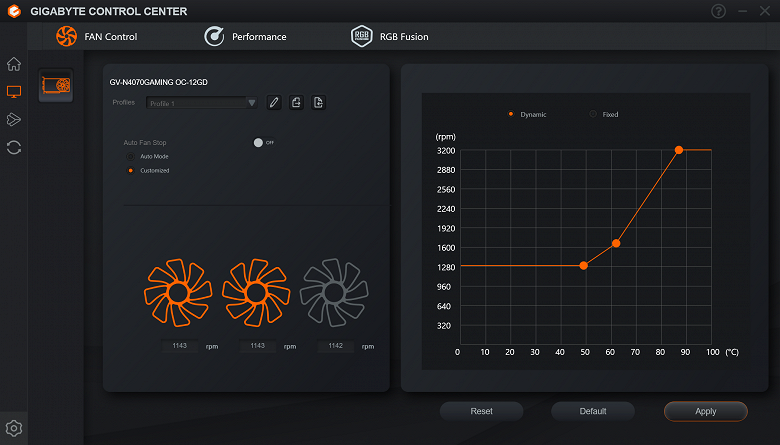Open the Home sidebar icon
The width and height of the screenshot is (780, 445).
pos(14,64)
